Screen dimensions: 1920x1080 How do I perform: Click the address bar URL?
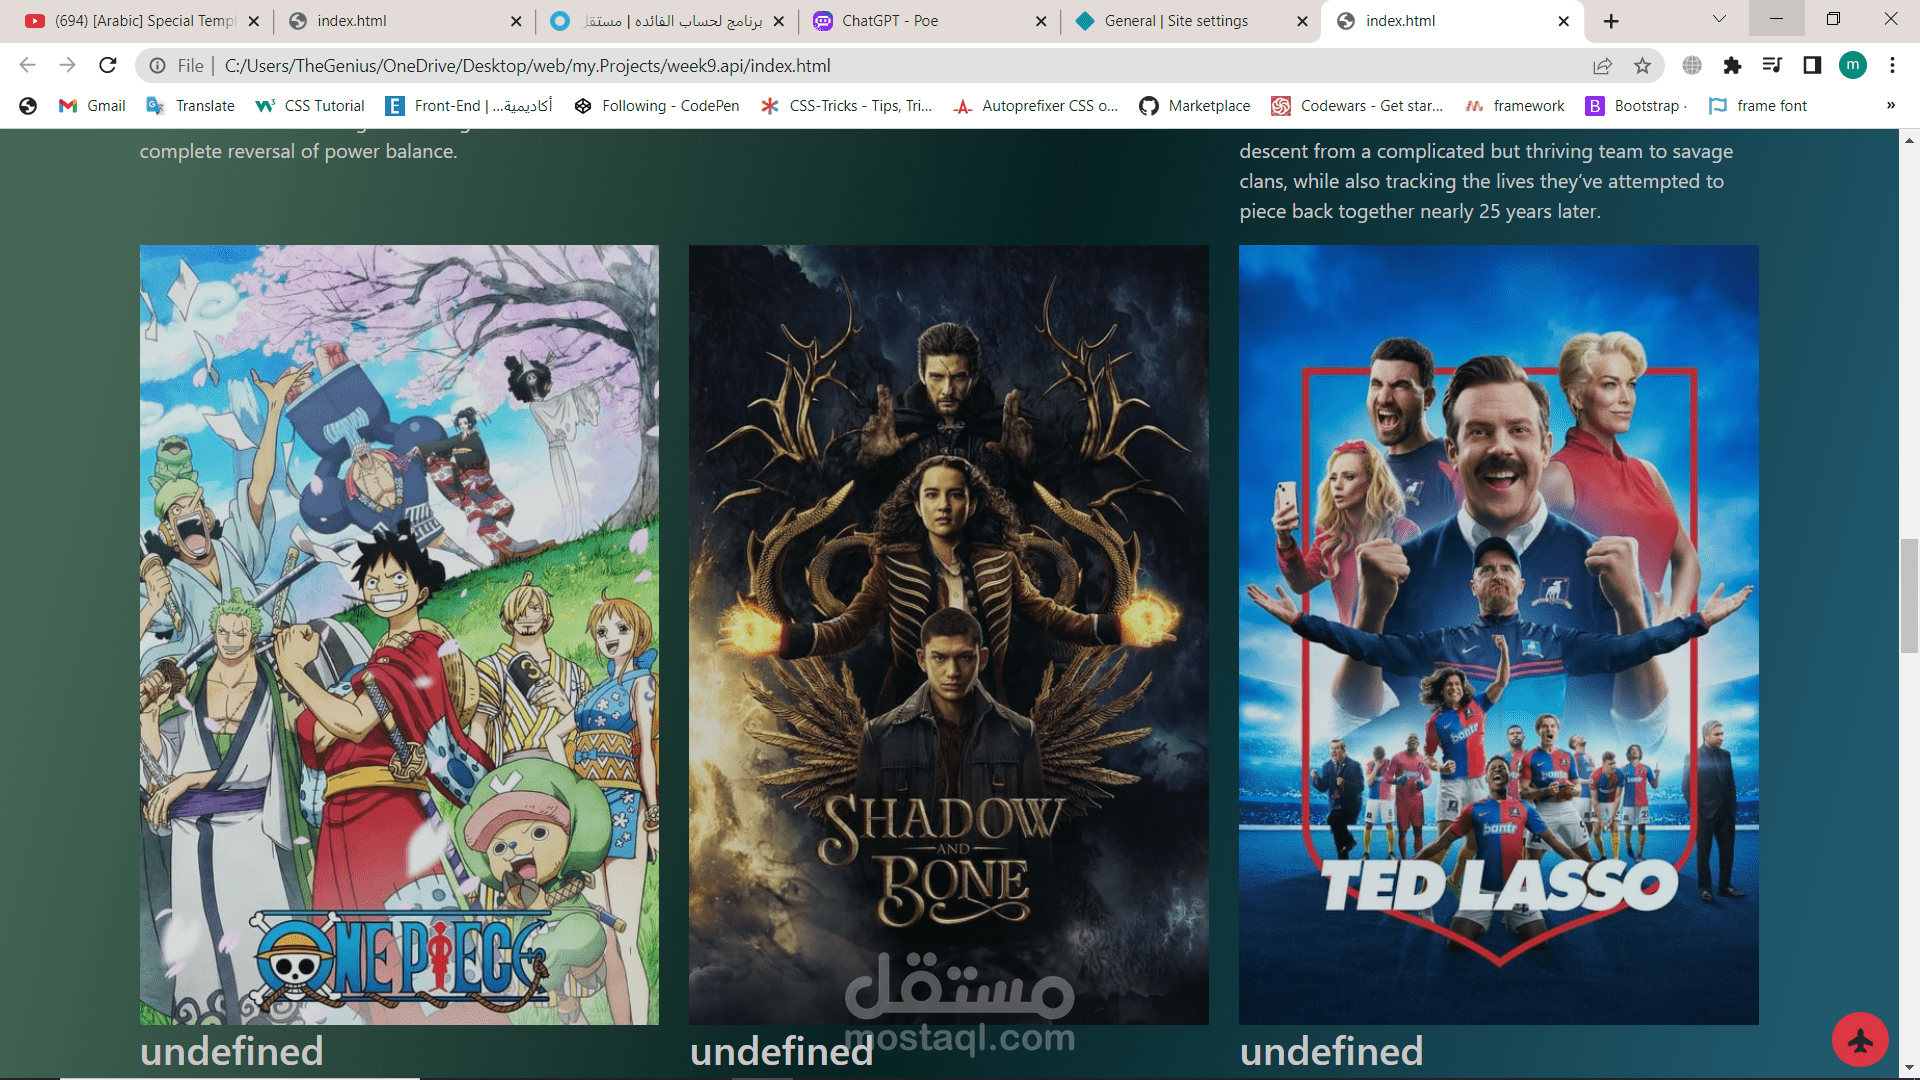pos(527,66)
